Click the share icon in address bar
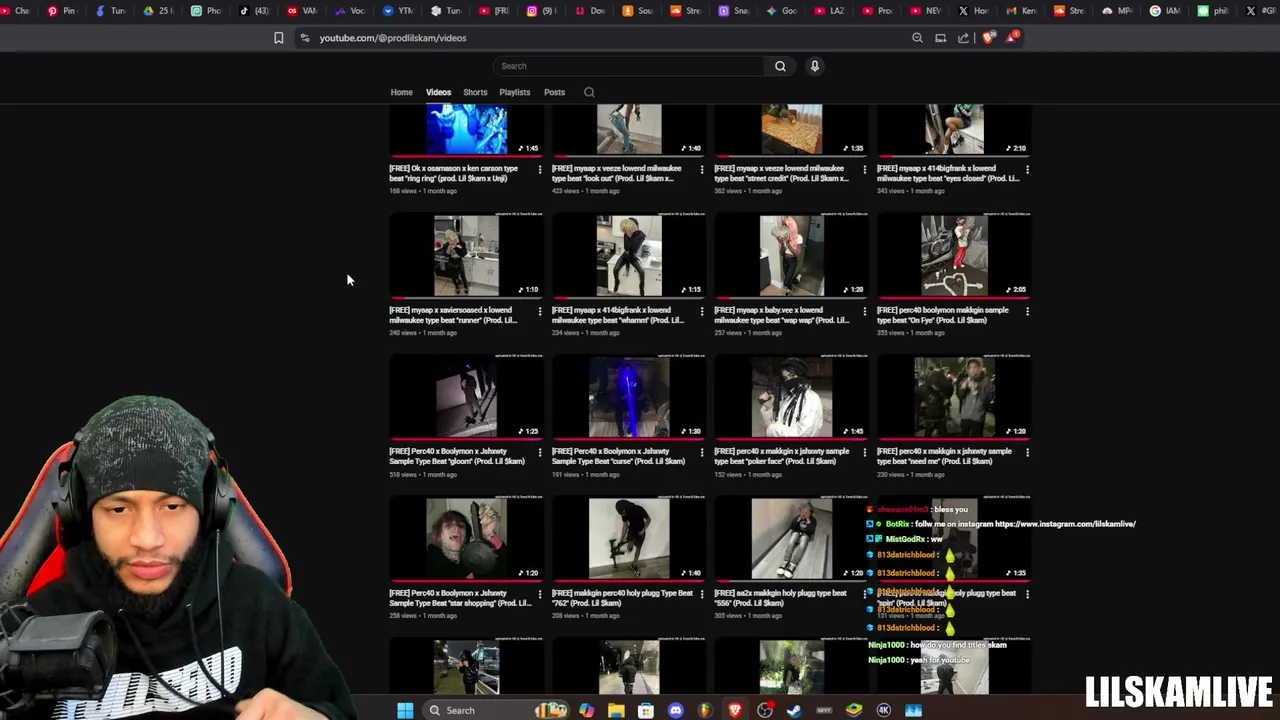The width and height of the screenshot is (1280, 720). tap(963, 38)
